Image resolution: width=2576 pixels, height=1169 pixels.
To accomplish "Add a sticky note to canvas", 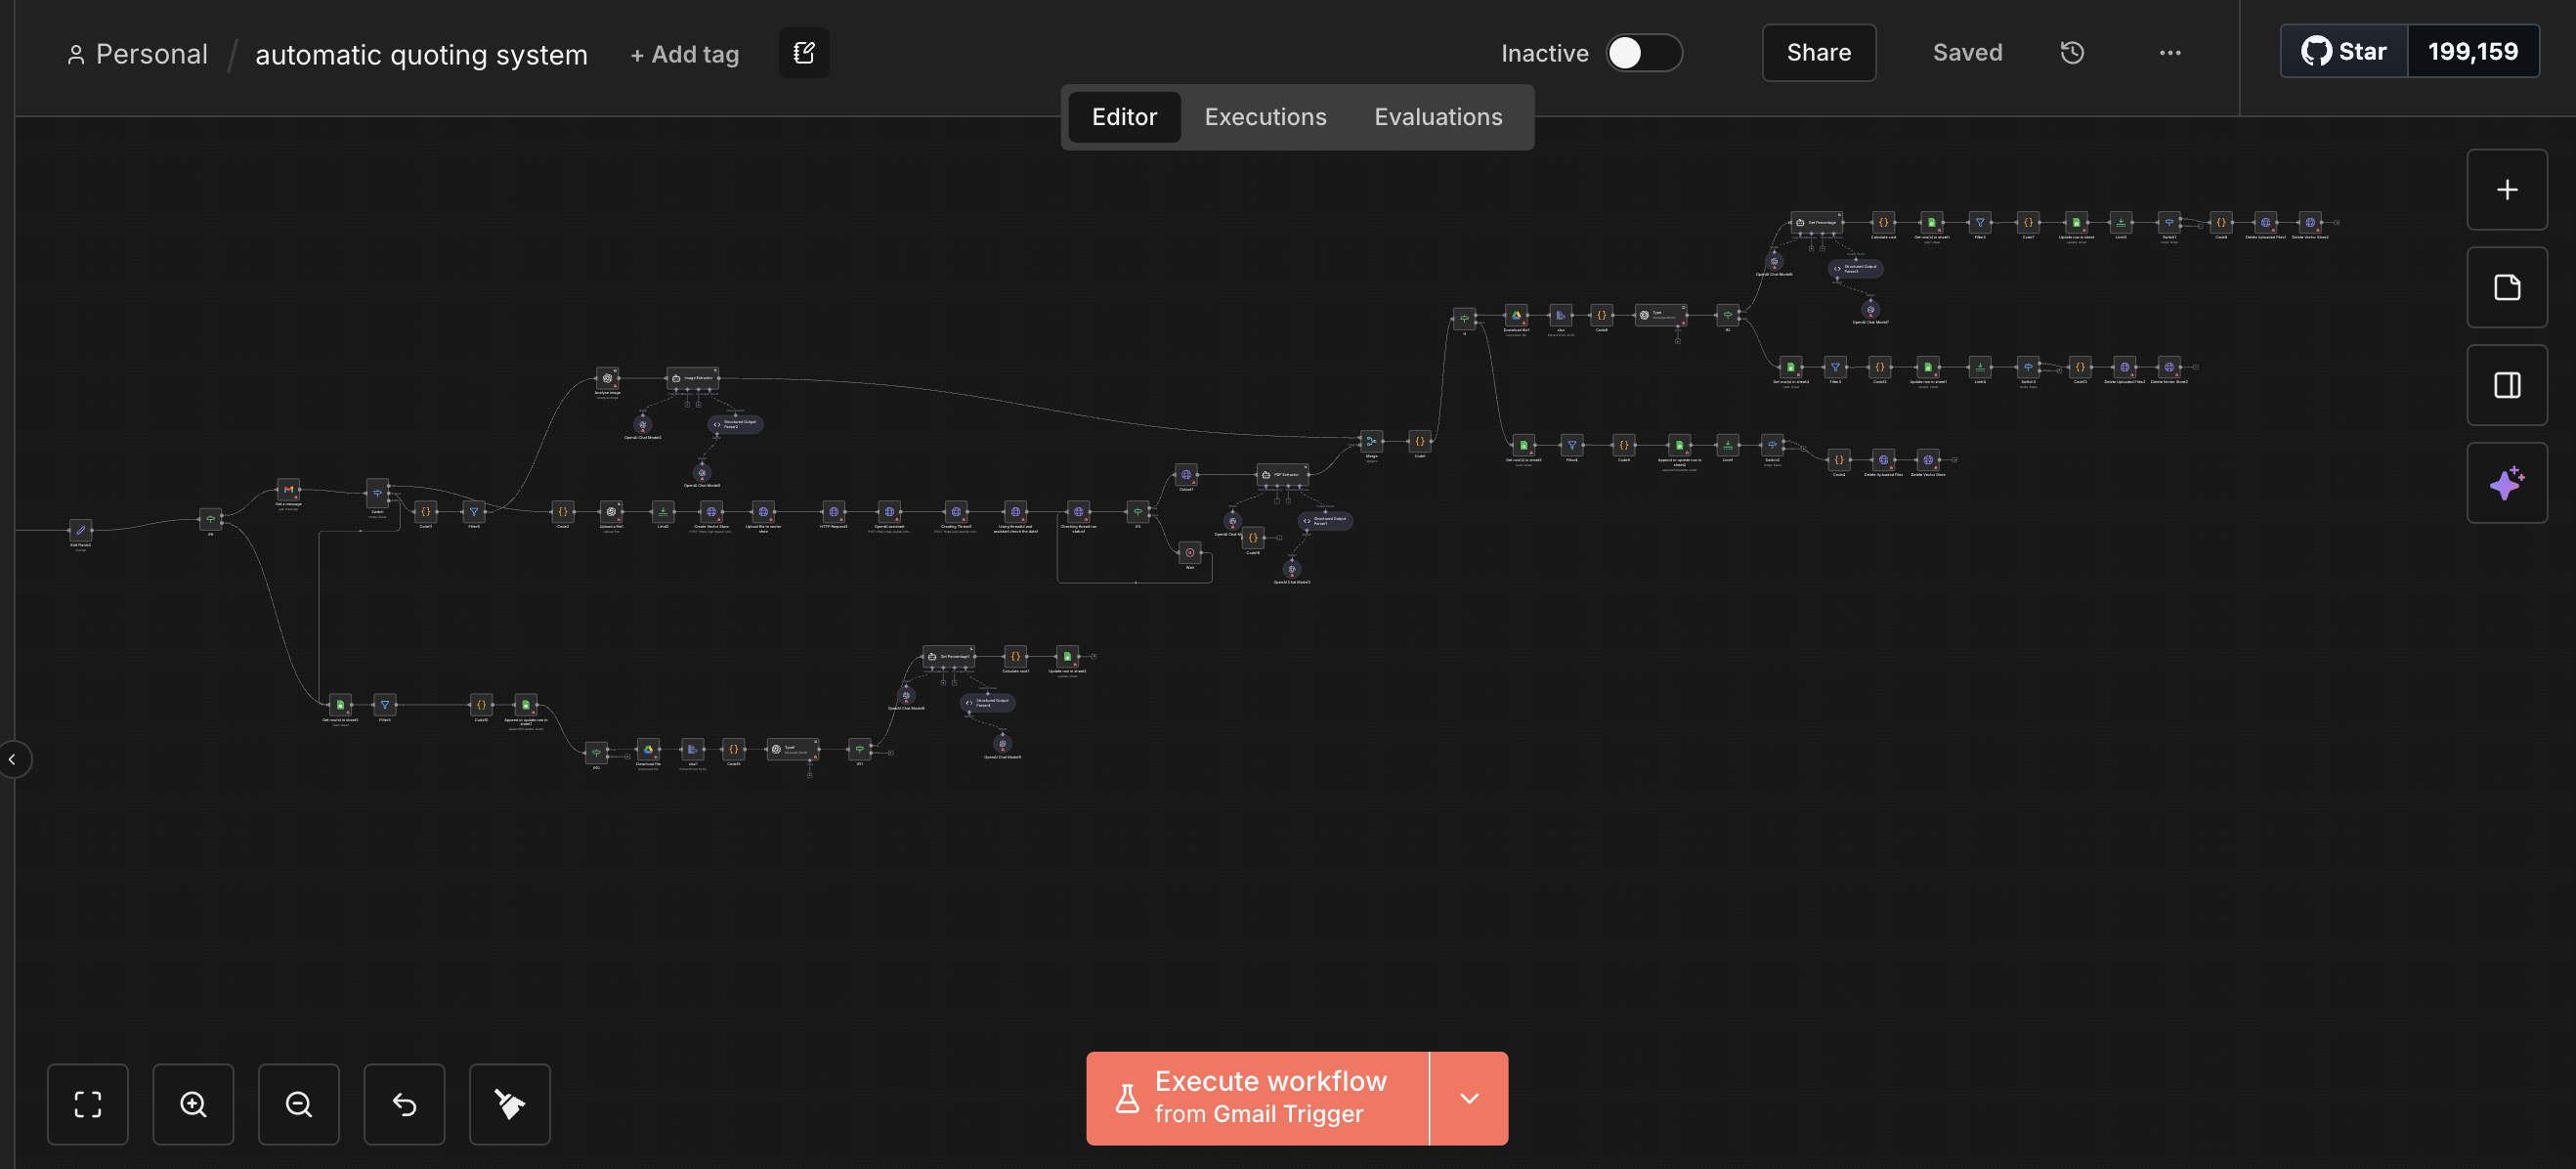I will click(2506, 288).
